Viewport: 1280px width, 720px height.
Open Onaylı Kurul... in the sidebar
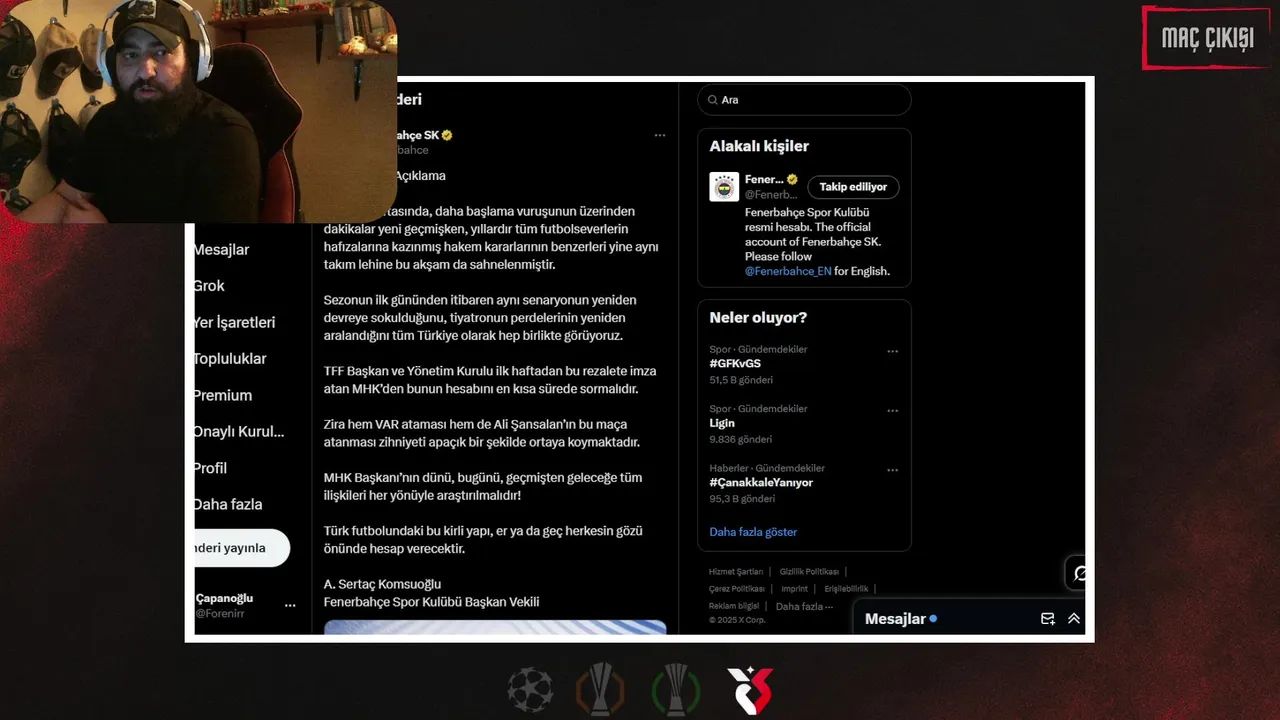point(239,431)
